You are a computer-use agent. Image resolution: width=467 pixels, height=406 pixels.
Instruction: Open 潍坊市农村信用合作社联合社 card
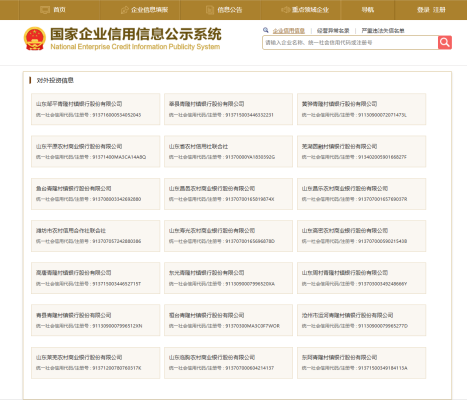(96, 236)
